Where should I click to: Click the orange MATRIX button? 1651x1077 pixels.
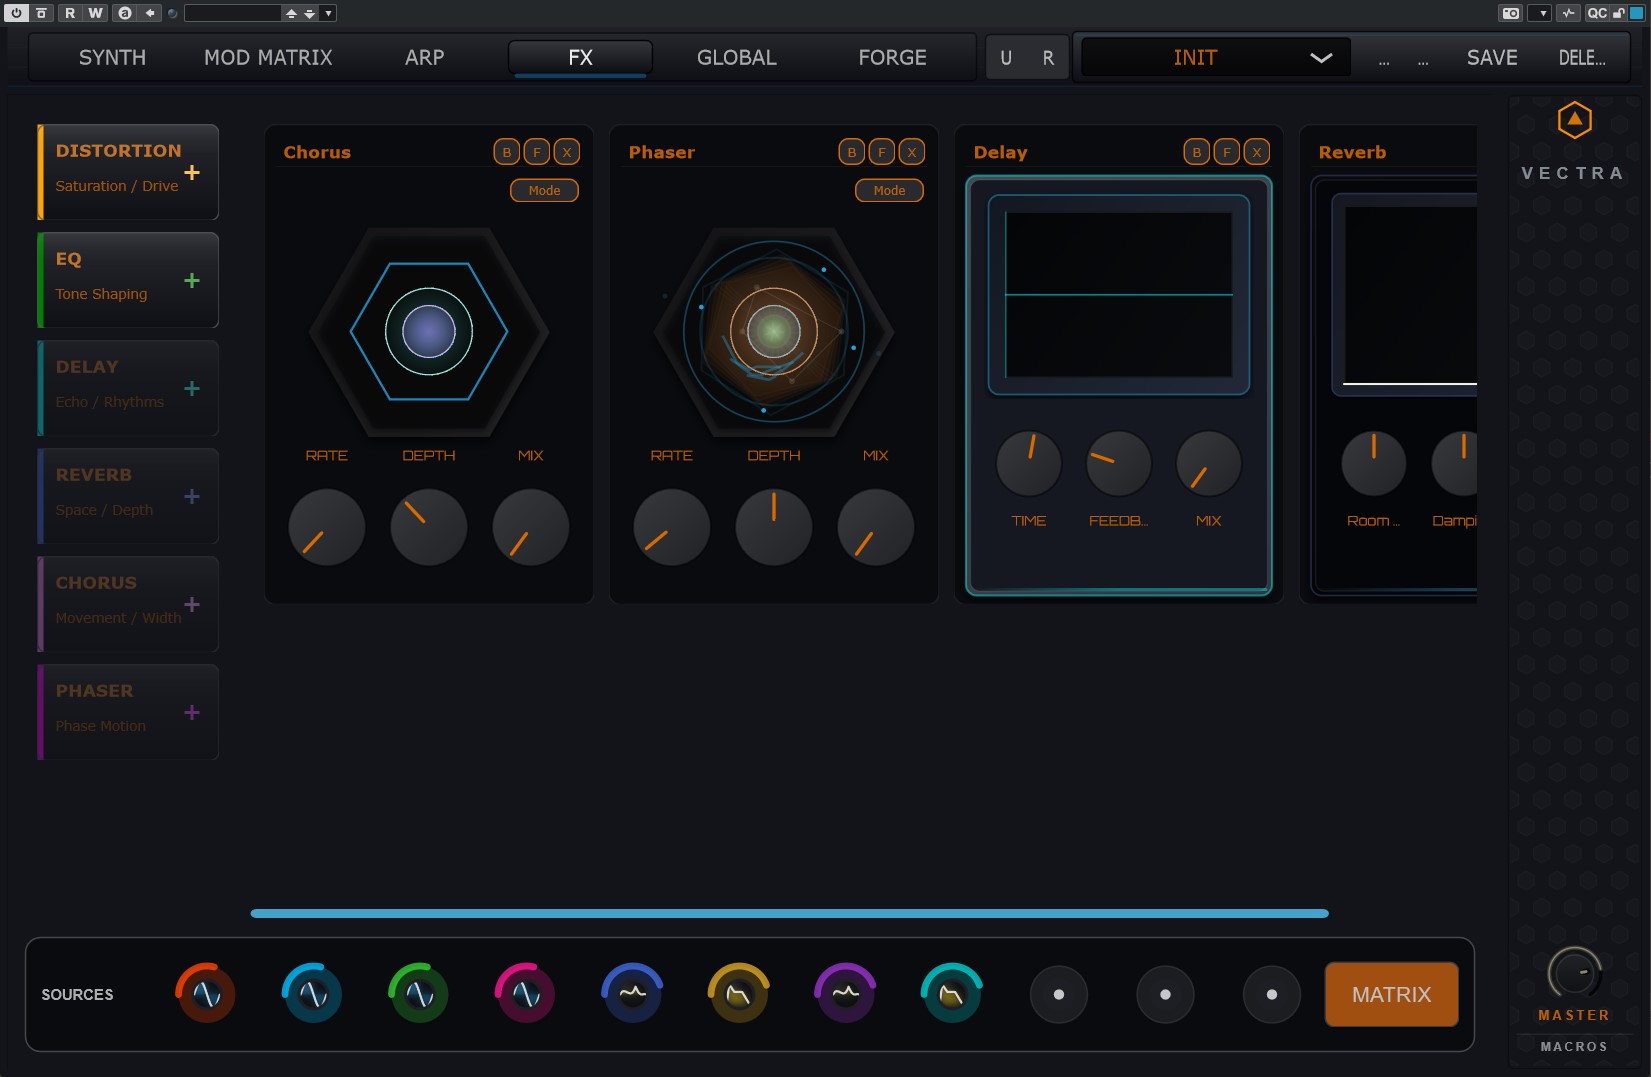tap(1391, 994)
